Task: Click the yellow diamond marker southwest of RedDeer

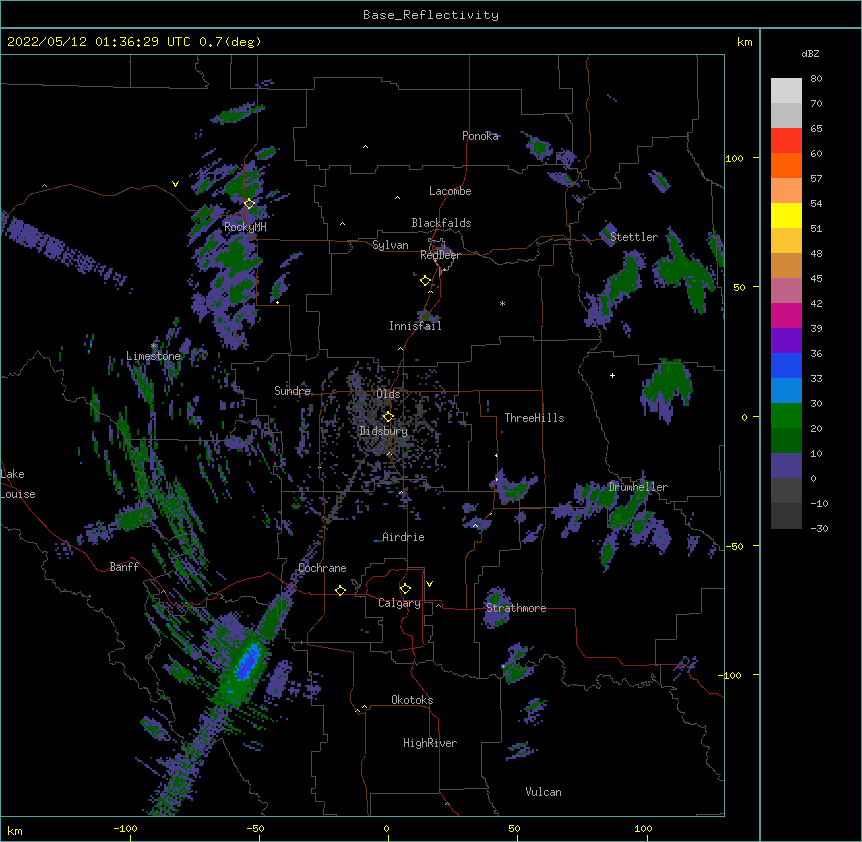Action: (x=425, y=281)
